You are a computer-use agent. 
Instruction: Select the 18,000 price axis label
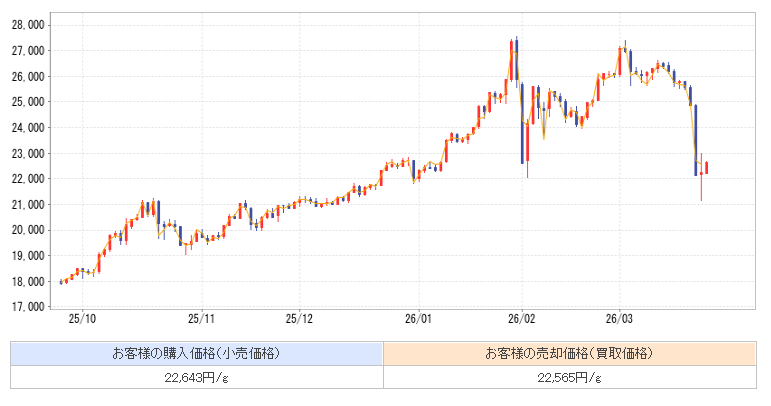pyautogui.click(x=26, y=281)
